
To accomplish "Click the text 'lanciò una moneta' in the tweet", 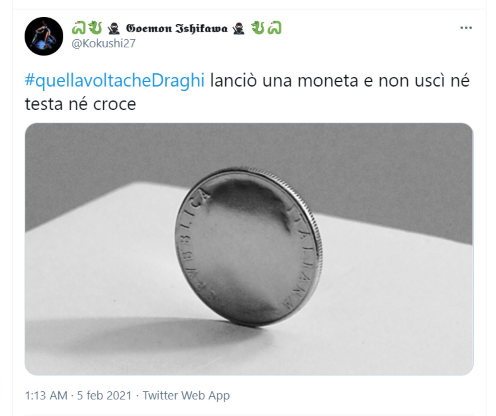I will pos(284,81).
